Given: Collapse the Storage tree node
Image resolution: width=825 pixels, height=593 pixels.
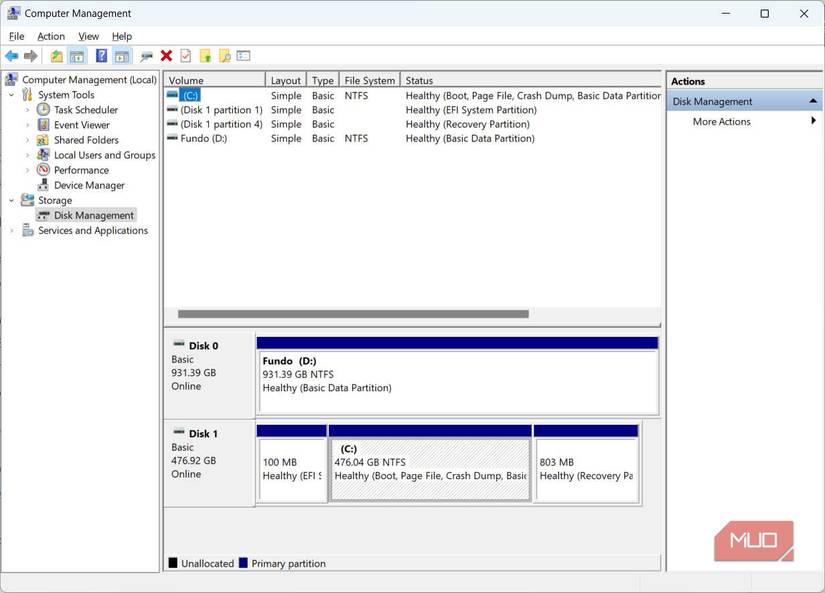Looking at the screenshot, I should pyautogui.click(x=11, y=200).
